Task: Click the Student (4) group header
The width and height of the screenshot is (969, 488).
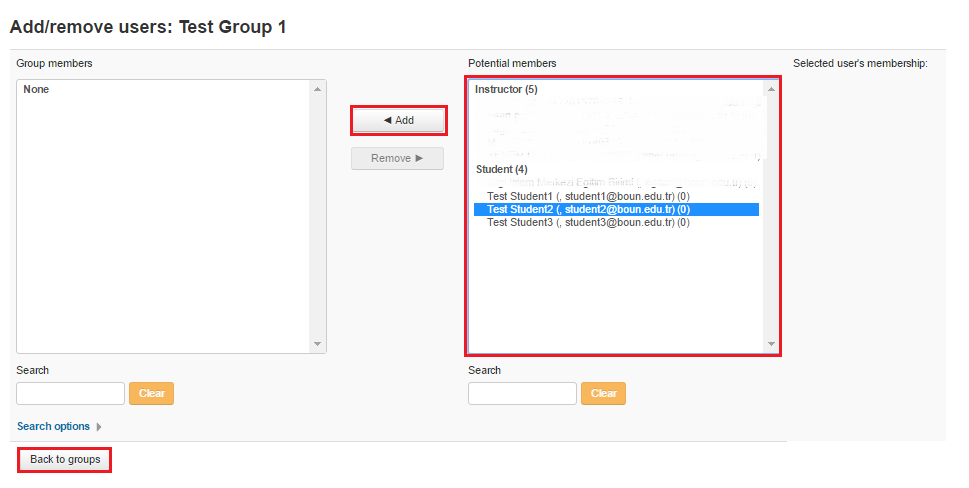Action: [501, 169]
